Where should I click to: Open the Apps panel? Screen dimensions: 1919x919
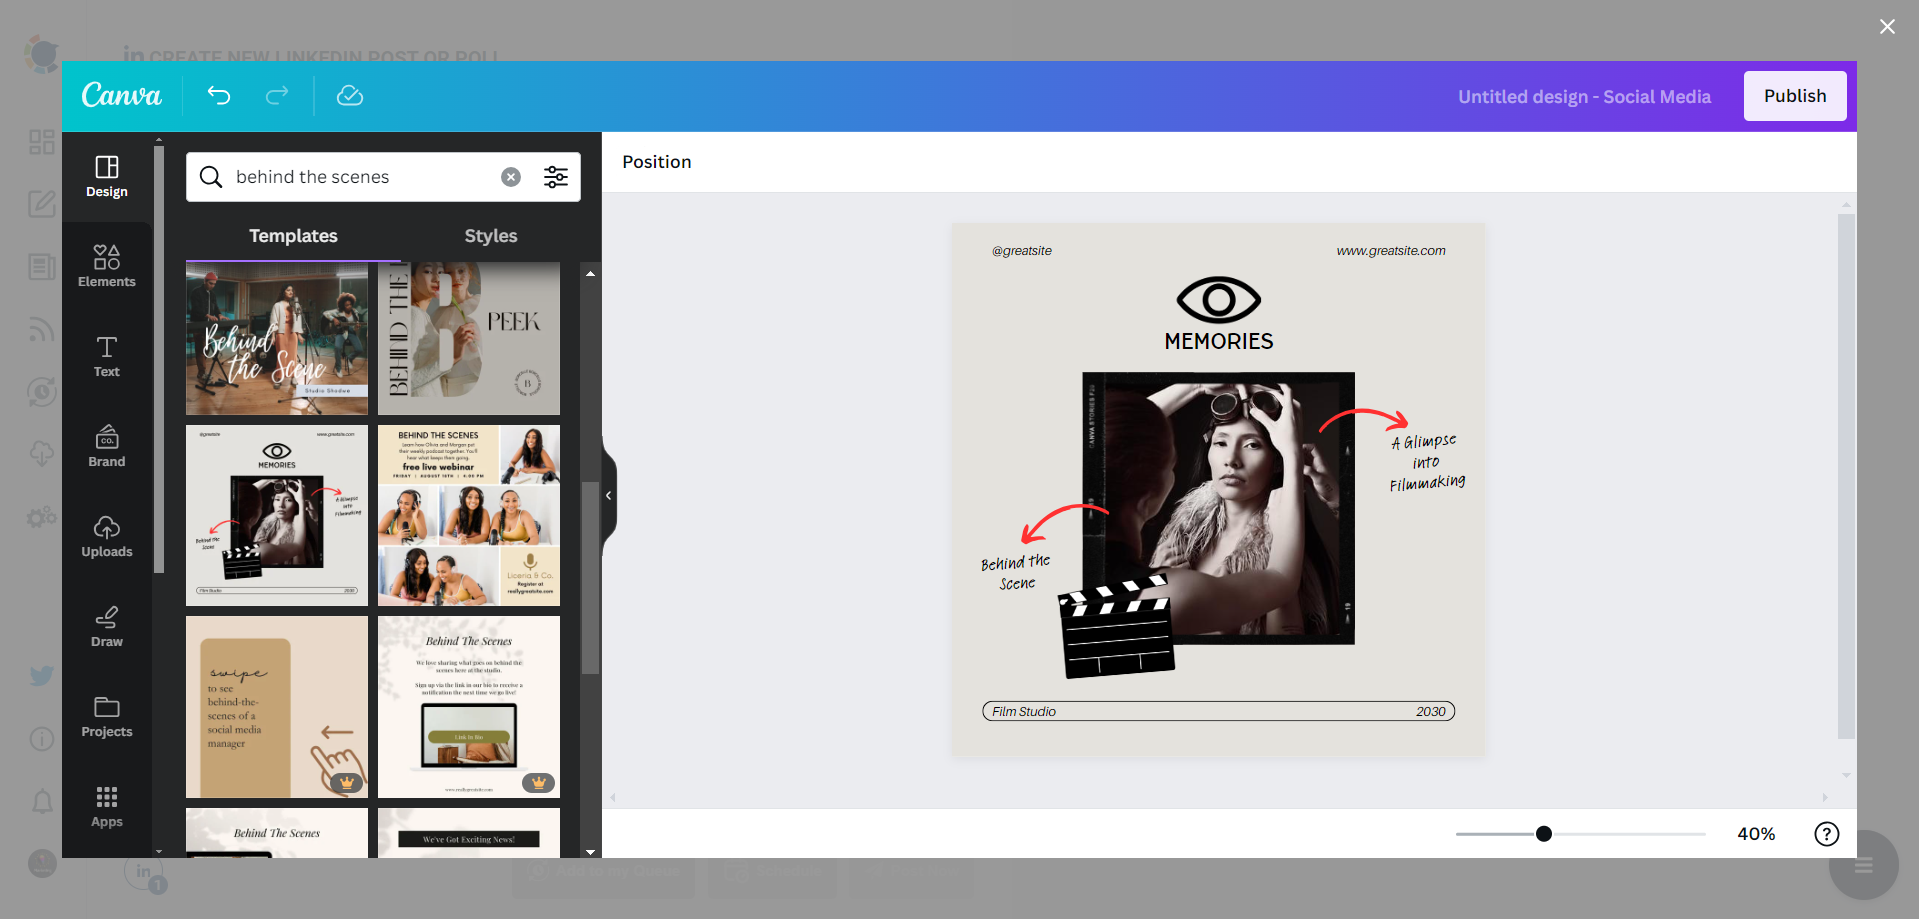pos(106,806)
